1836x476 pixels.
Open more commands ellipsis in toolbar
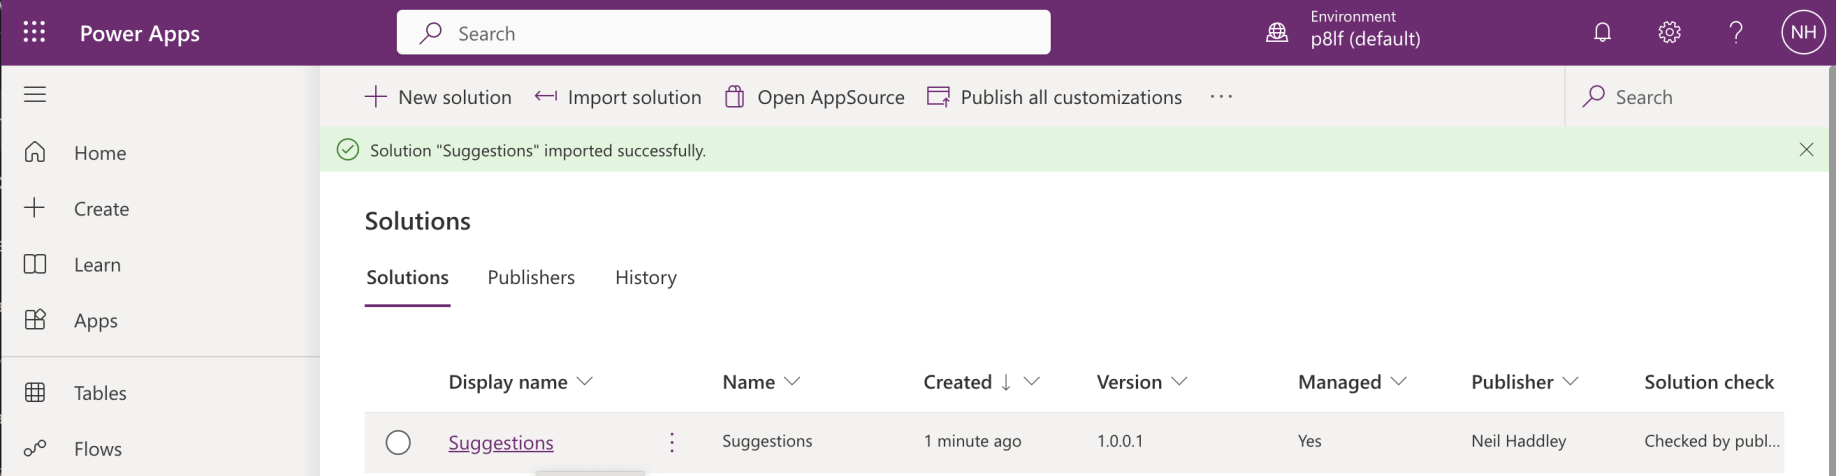(x=1221, y=97)
